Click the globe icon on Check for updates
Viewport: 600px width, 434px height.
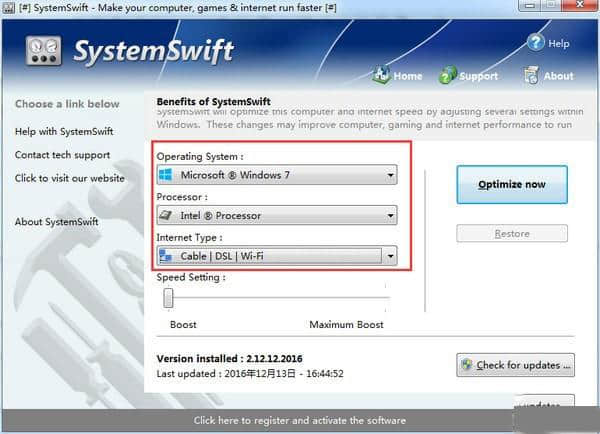[x=466, y=364]
